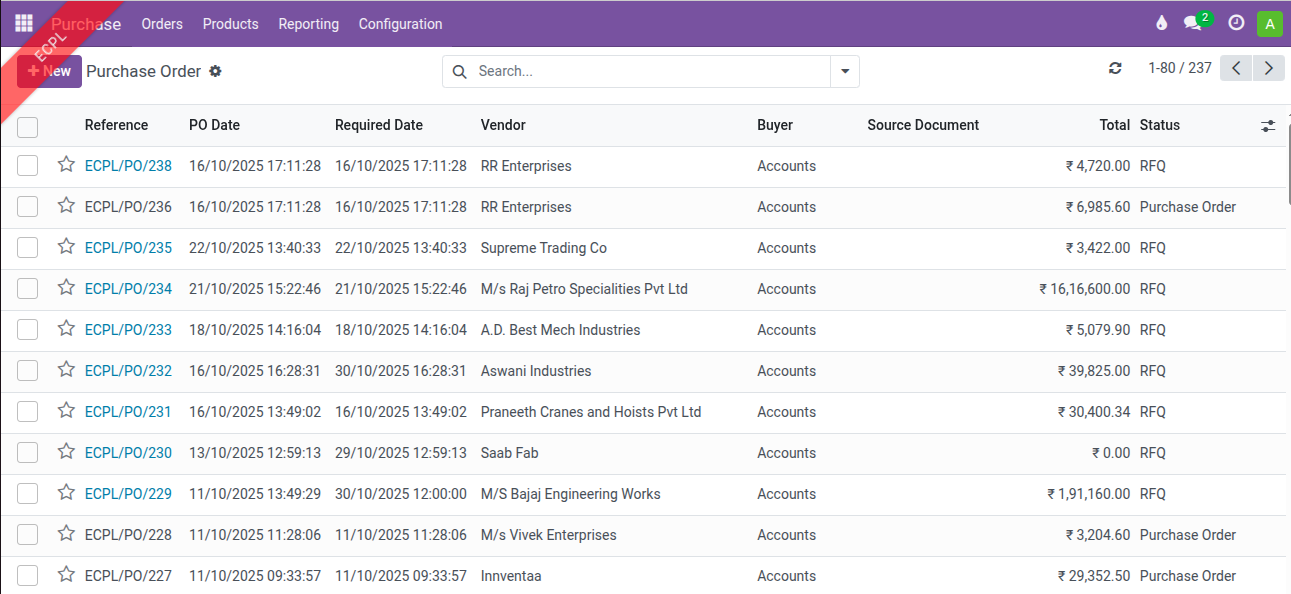Check the box for ECPL/PO/236 row
The height and width of the screenshot is (594, 1291).
tap(28, 207)
